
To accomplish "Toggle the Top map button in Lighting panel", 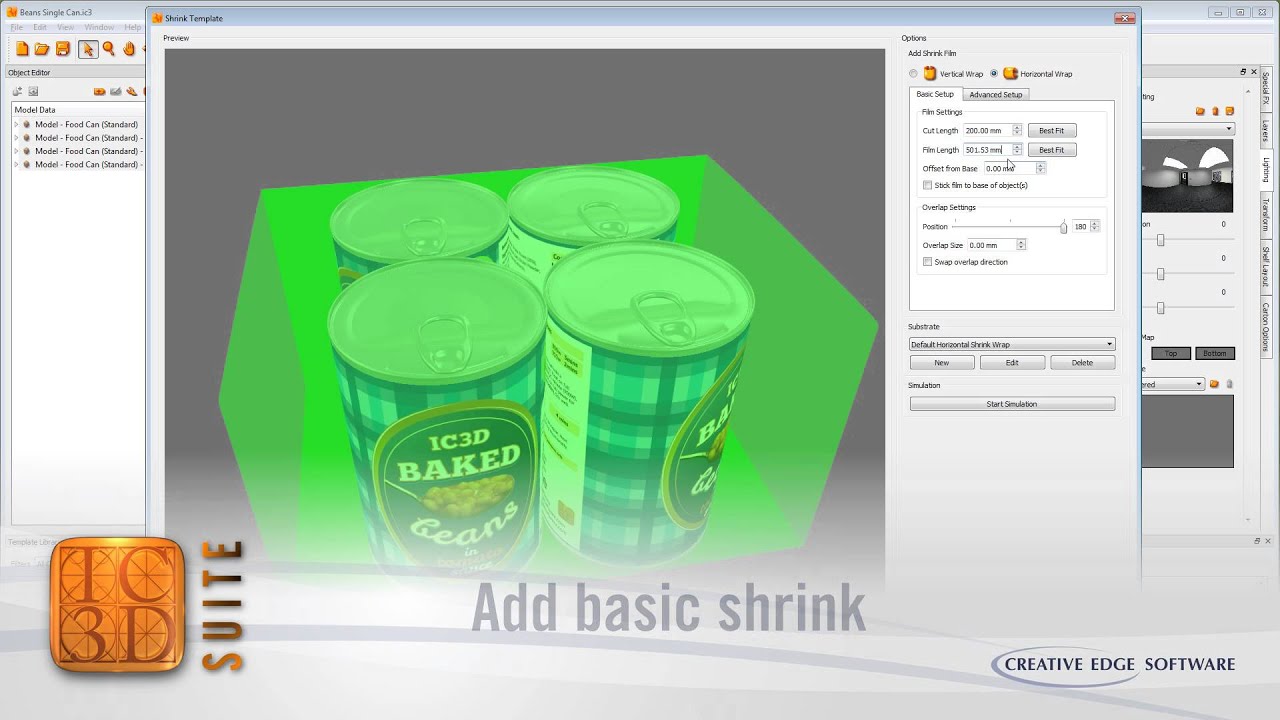I will pos(1171,353).
